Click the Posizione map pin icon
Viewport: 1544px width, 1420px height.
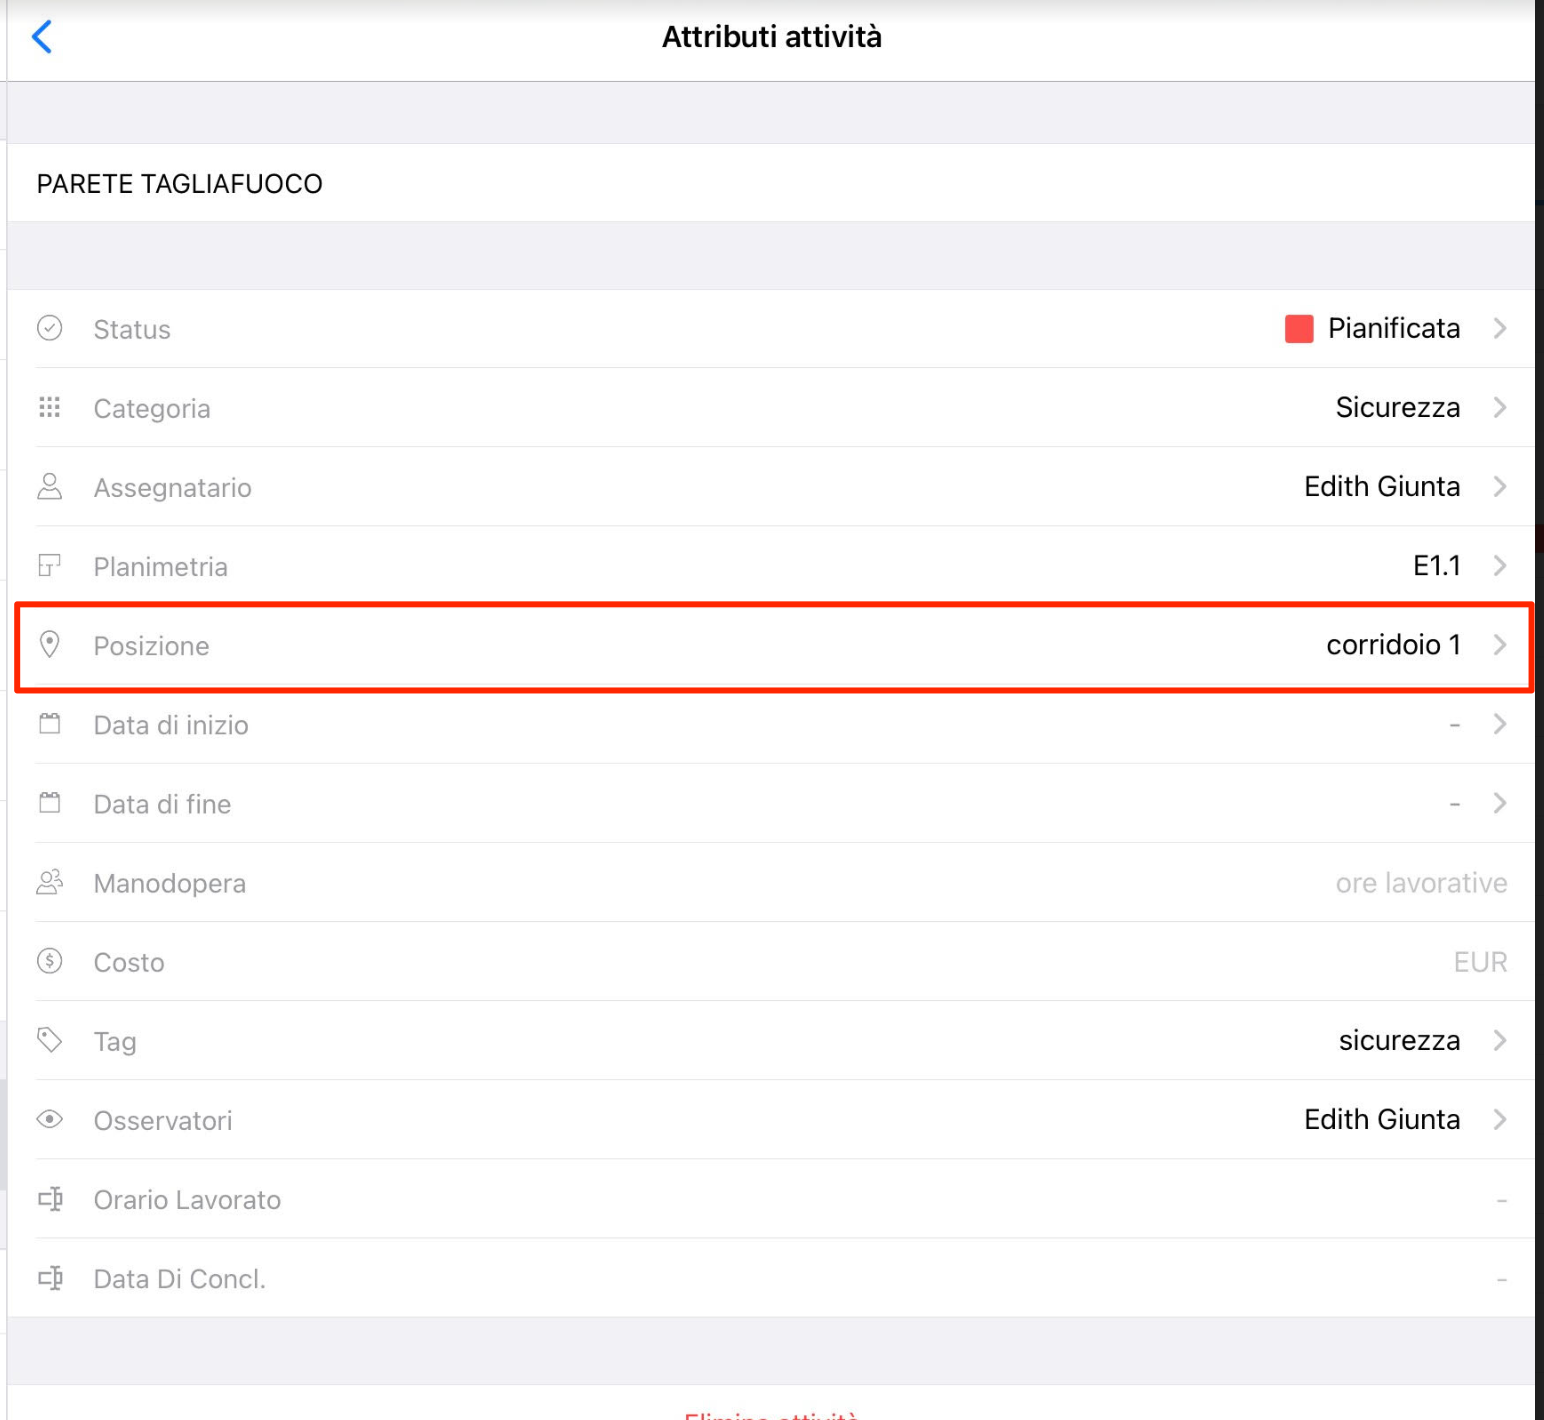click(x=49, y=644)
